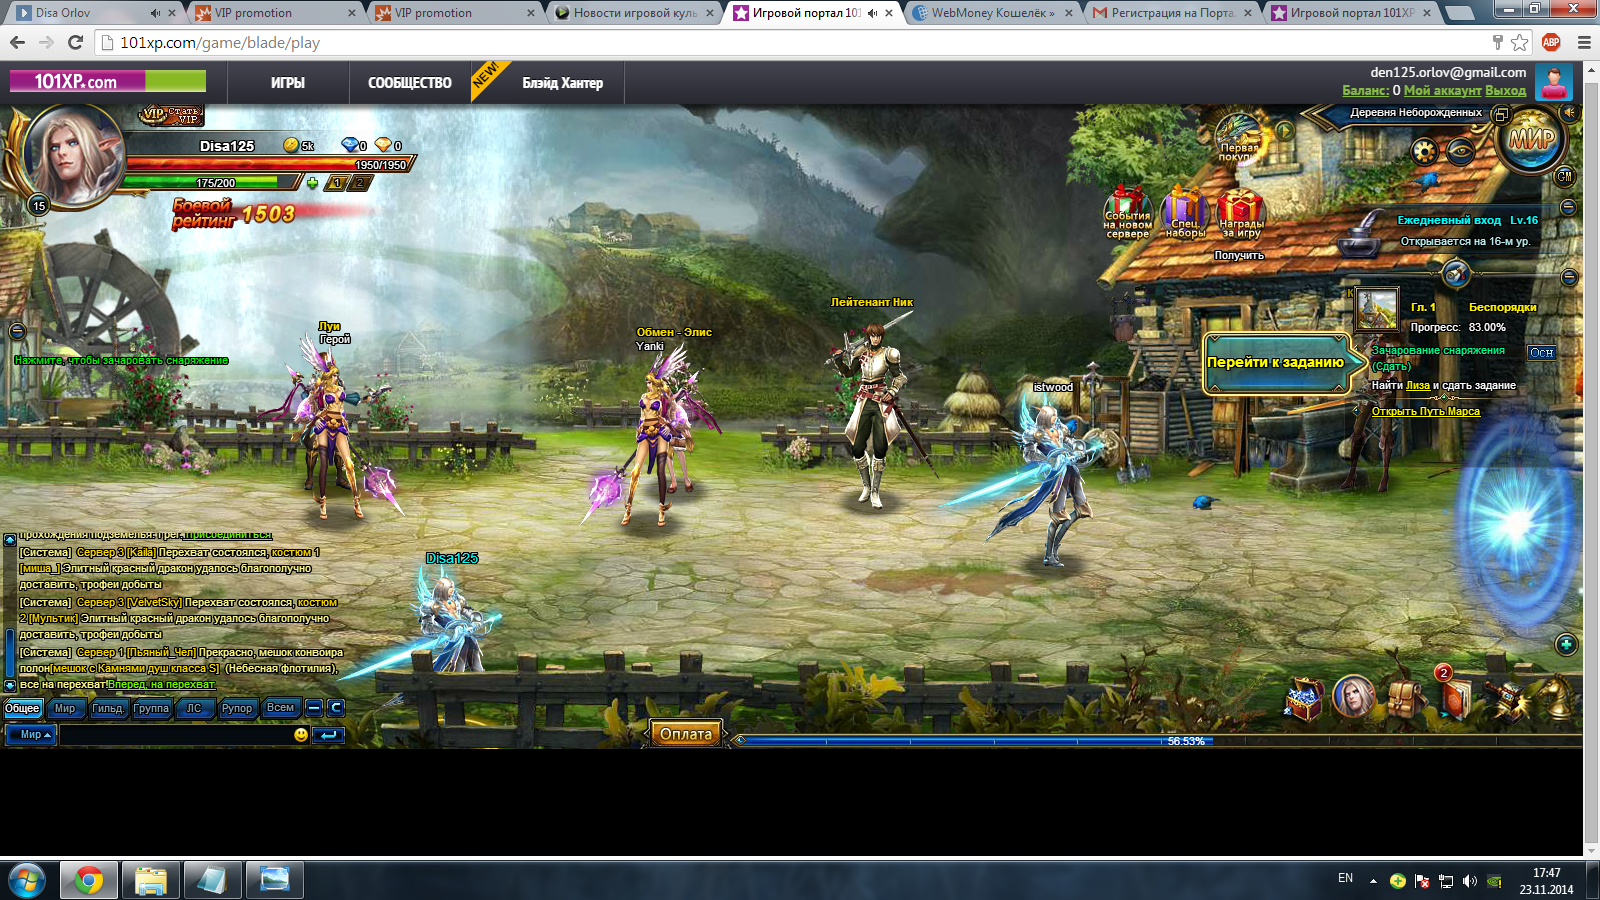Click the Adblock Plus extension icon
The height and width of the screenshot is (900, 1600).
pos(1551,42)
